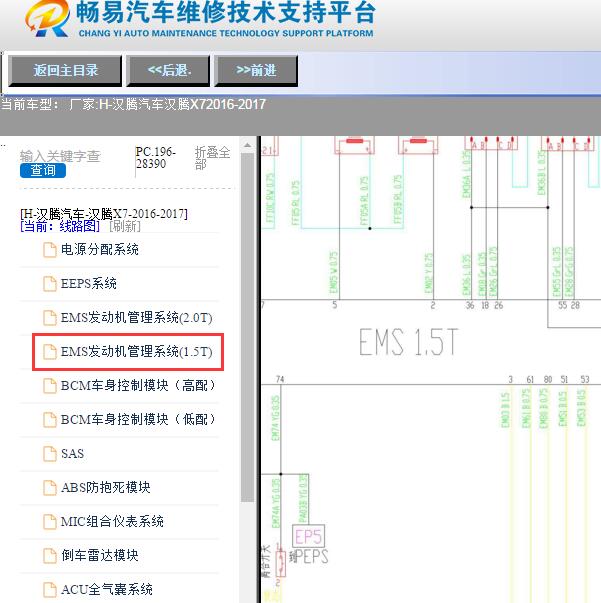Open ABS防抱死模块 tree item
Image resolution: width=601 pixels, height=603 pixels.
pos(106,487)
